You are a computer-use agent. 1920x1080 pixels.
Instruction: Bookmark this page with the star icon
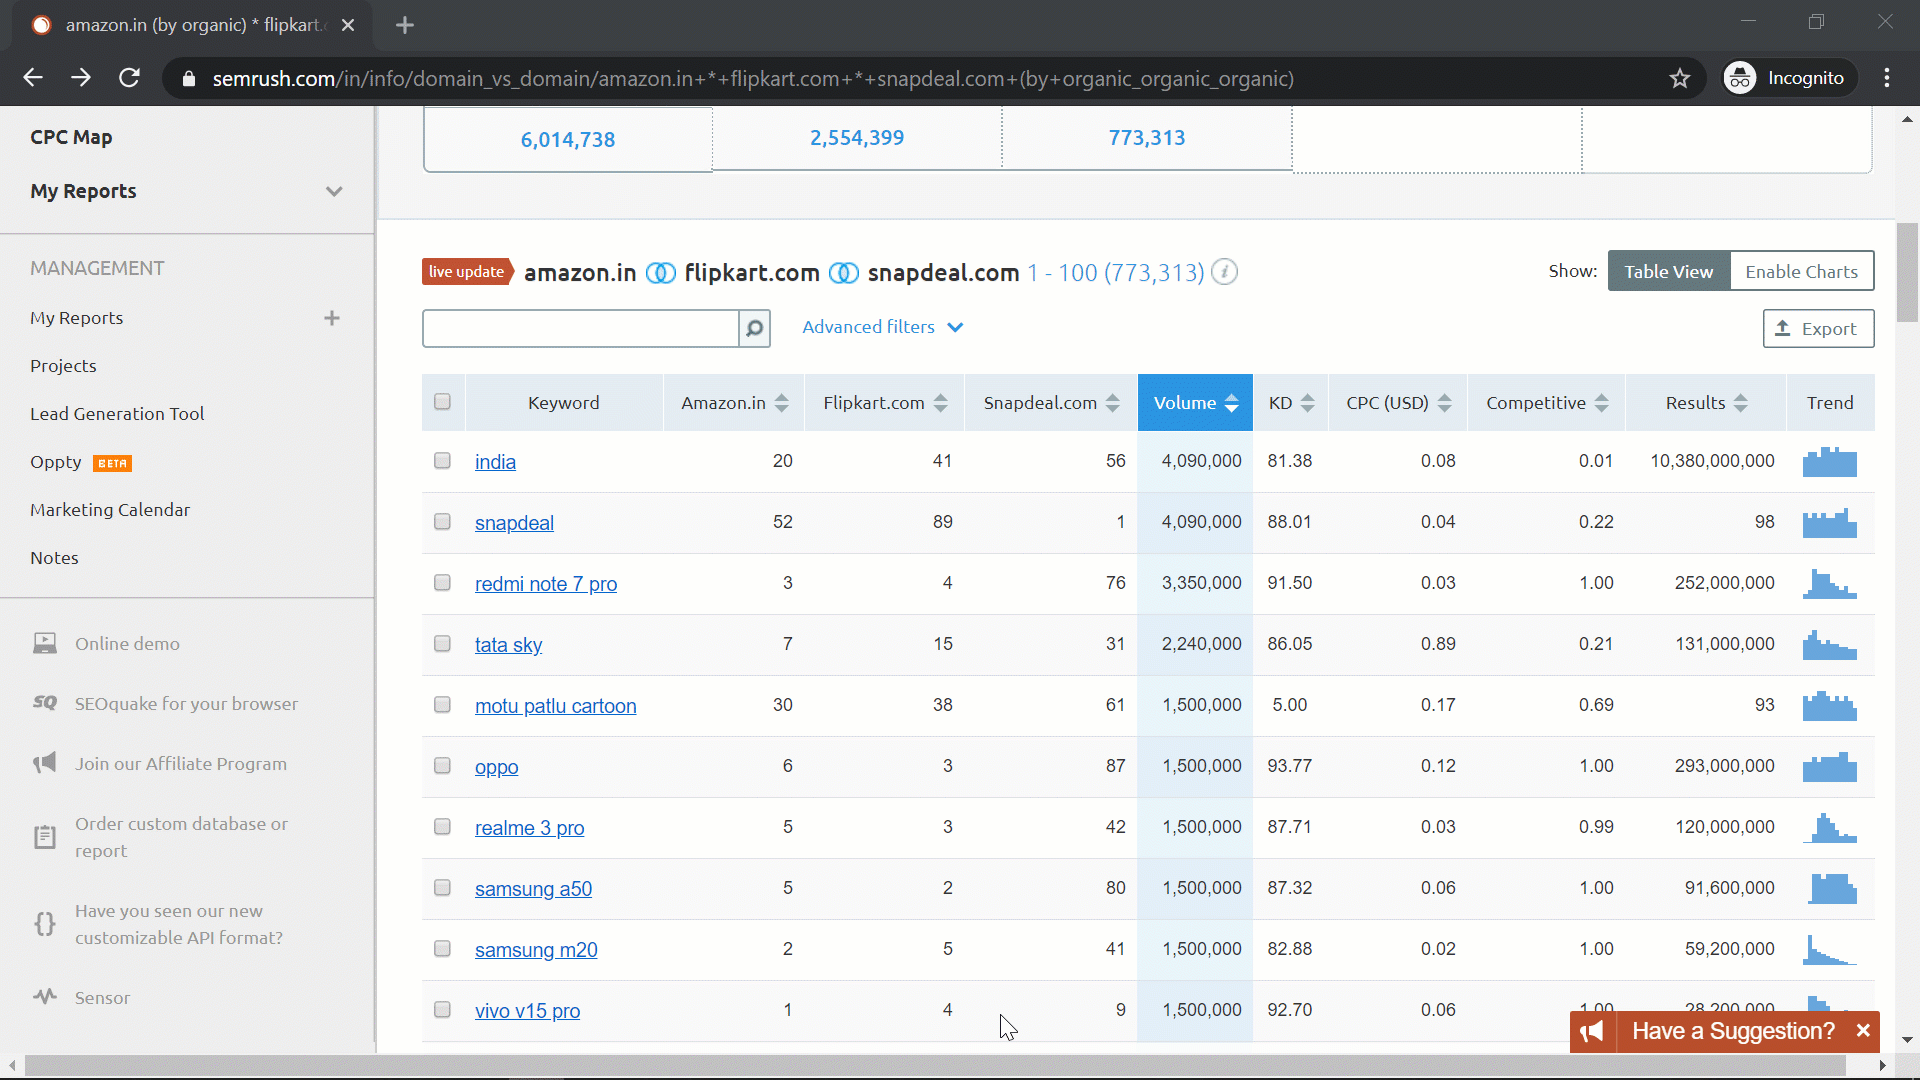[1680, 78]
